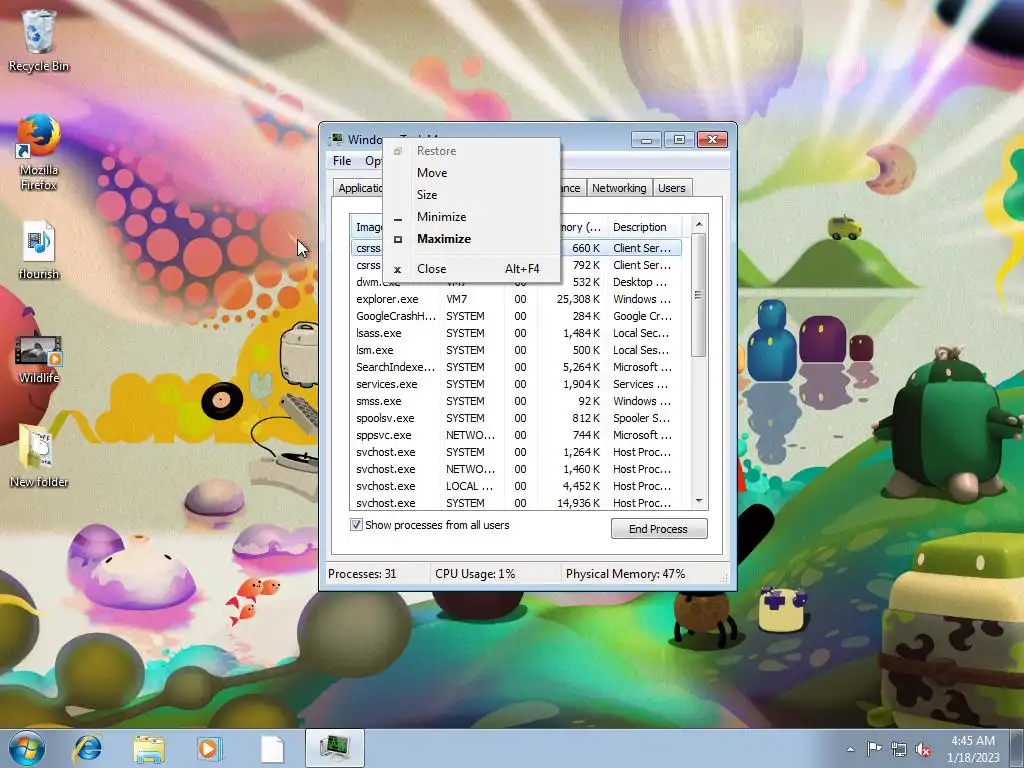The height and width of the screenshot is (768, 1024).
Task: Click the End Process button
Action: pos(659,528)
